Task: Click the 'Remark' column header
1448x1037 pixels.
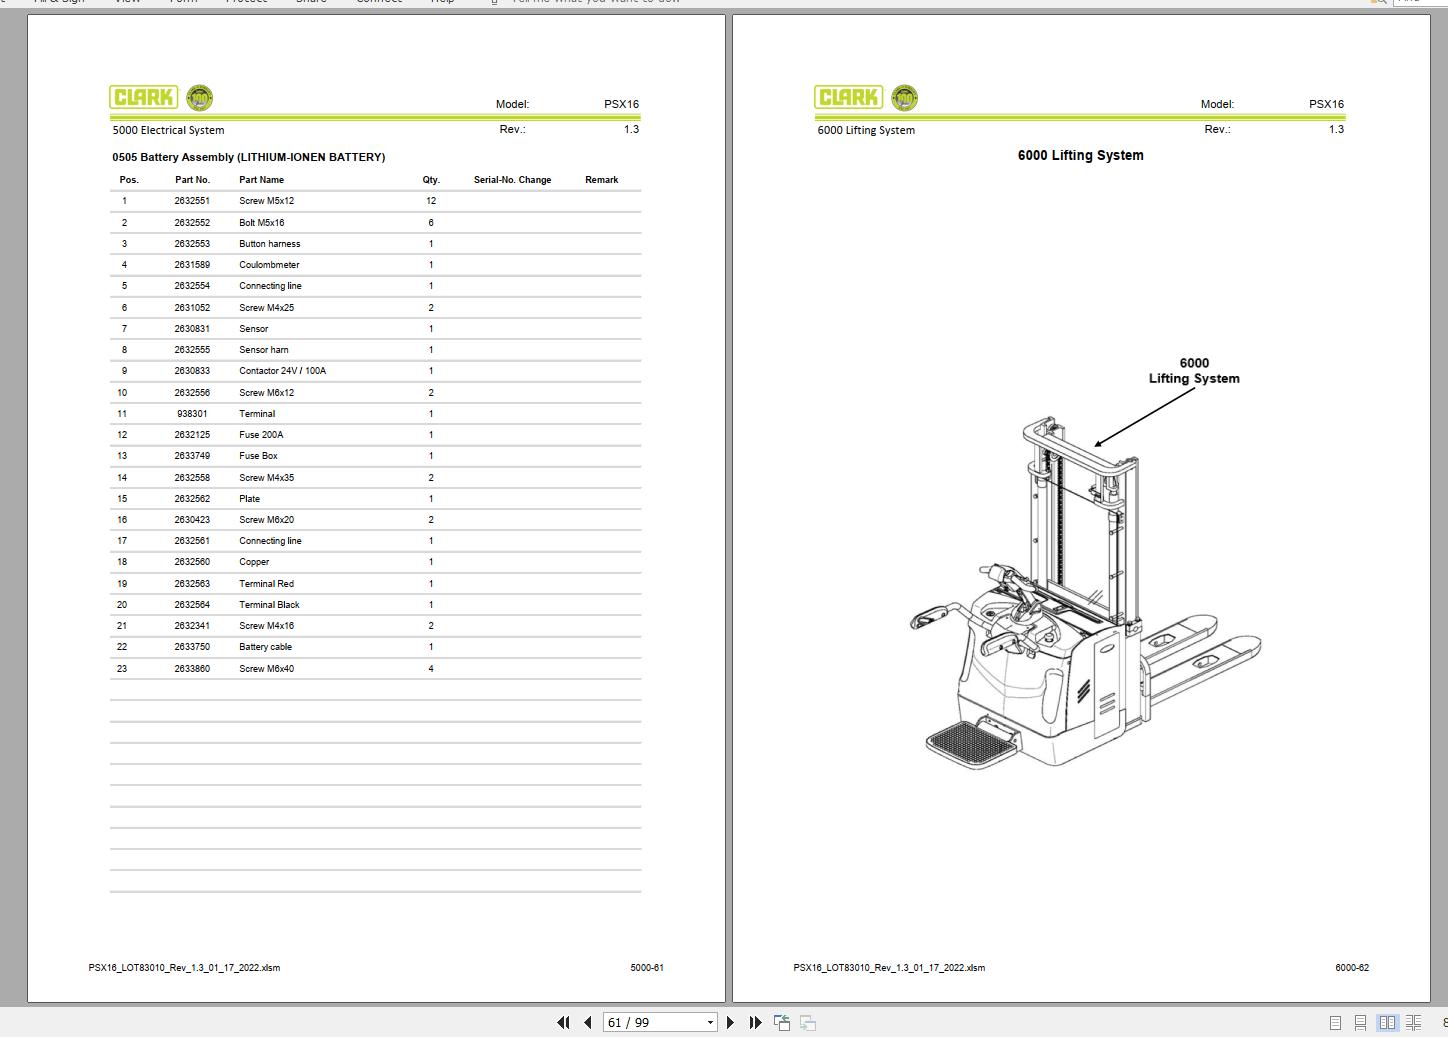Action: coord(601,180)
